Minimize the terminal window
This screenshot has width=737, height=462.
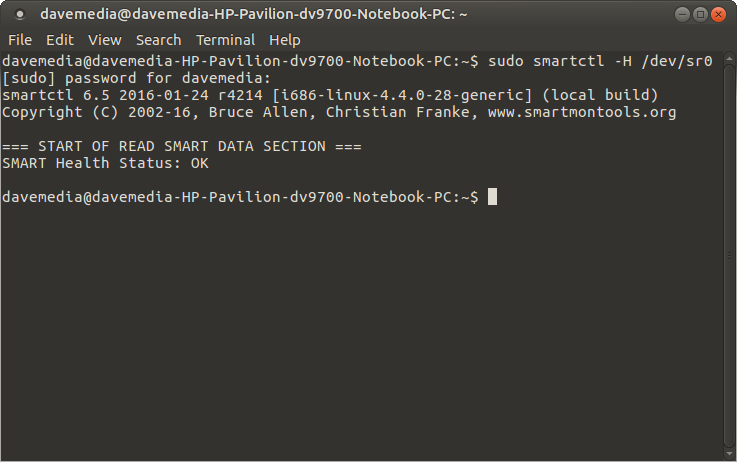pyautogui.click(x=682, y=15)
